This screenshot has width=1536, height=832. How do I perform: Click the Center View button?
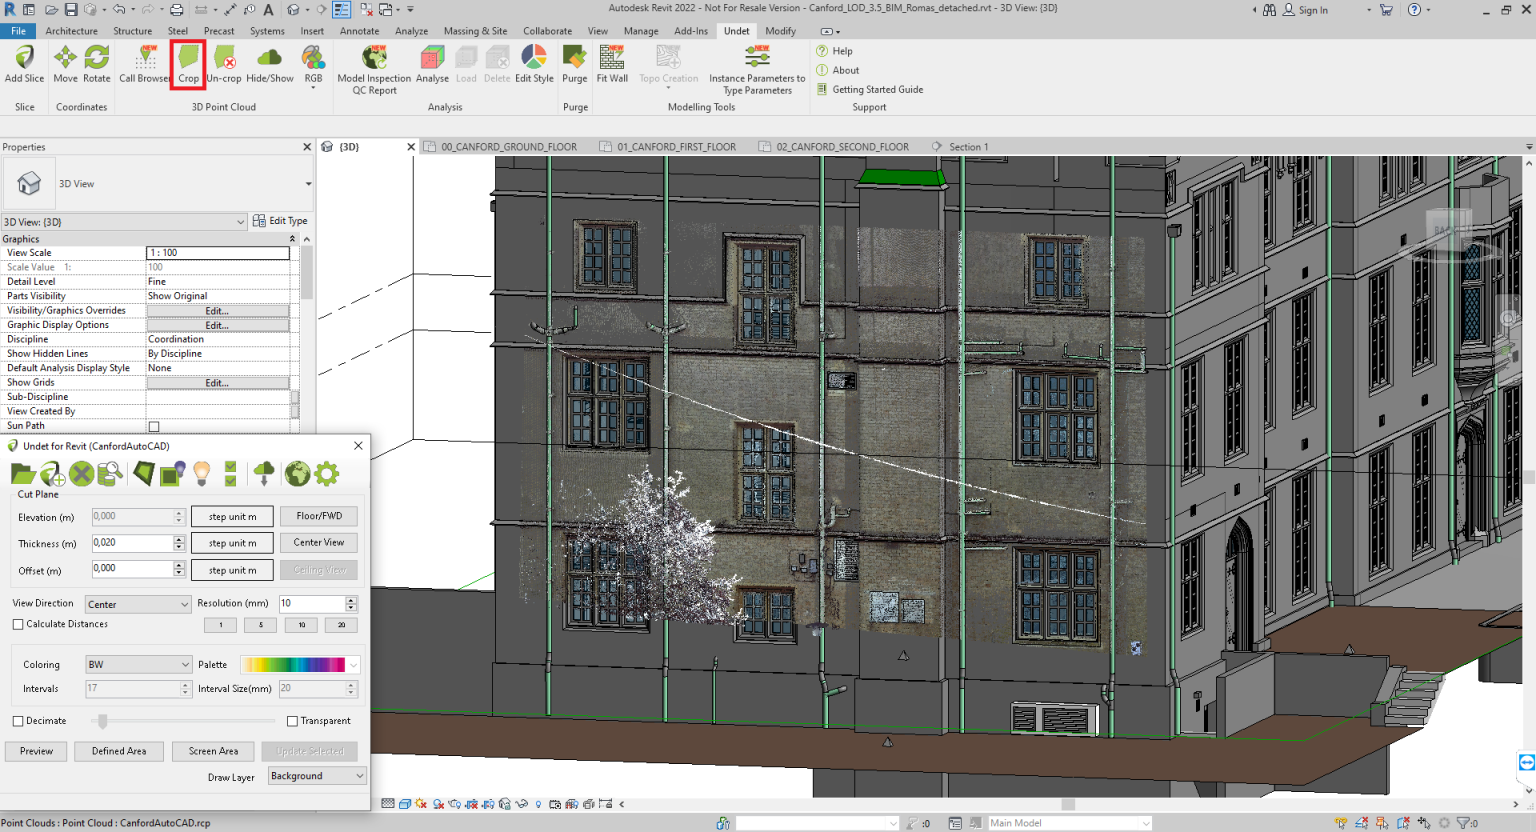[319, 543]
